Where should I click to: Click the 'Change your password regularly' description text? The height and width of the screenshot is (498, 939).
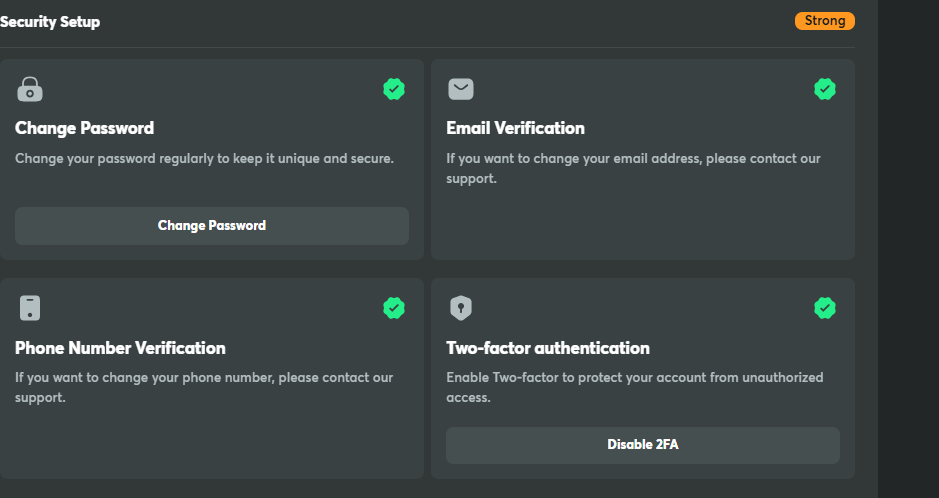pyautogui.click(x=204, y=158)
